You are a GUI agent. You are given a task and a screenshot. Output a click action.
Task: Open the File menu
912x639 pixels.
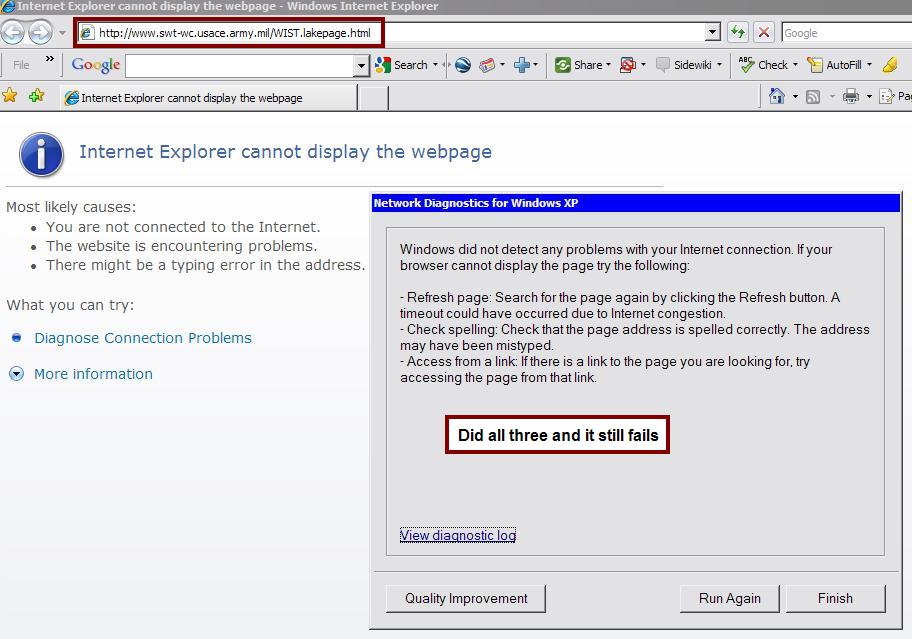tap(21, 65)
